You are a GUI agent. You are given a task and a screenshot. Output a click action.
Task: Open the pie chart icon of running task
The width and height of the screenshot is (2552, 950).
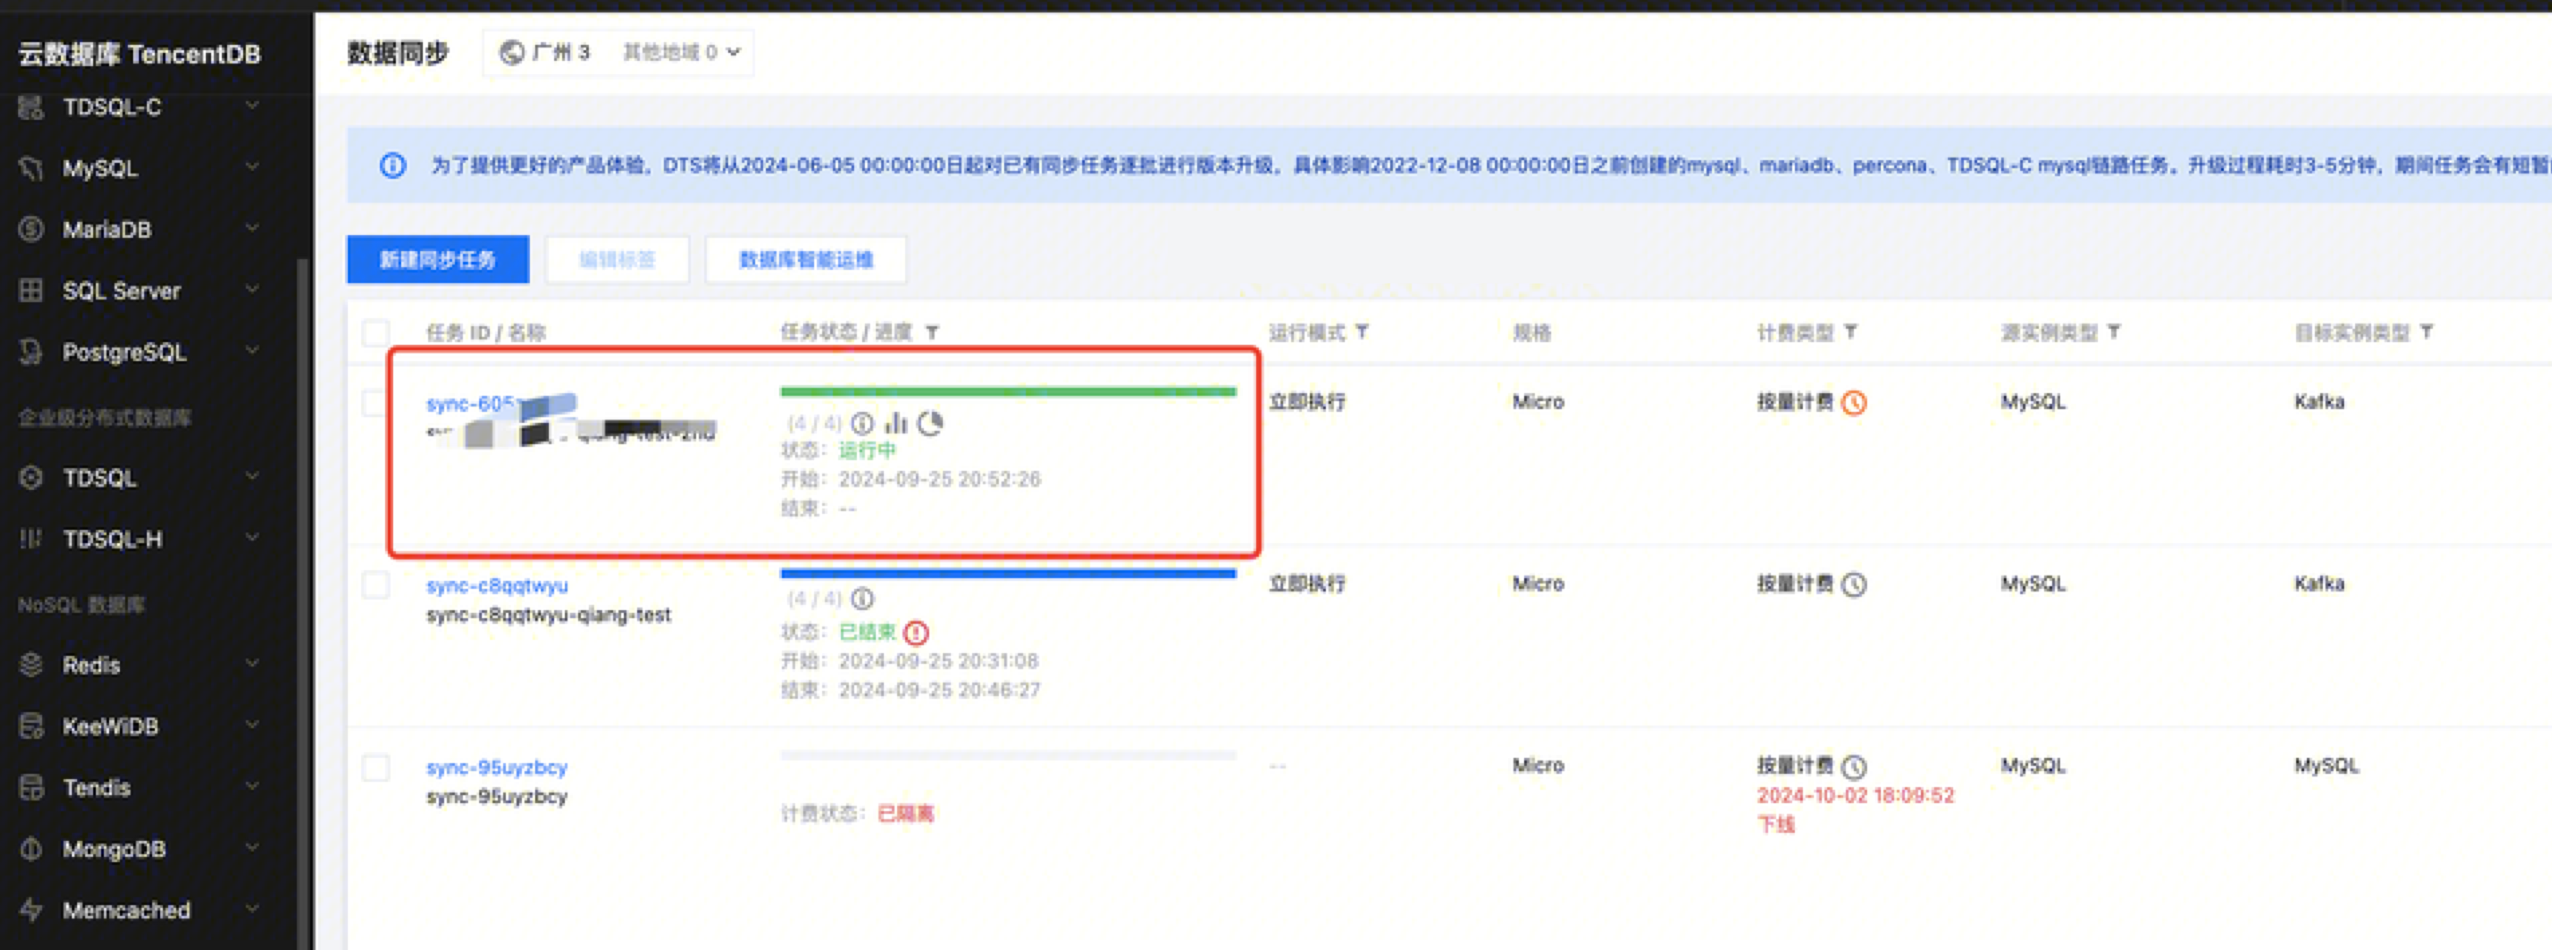point(930,423)
